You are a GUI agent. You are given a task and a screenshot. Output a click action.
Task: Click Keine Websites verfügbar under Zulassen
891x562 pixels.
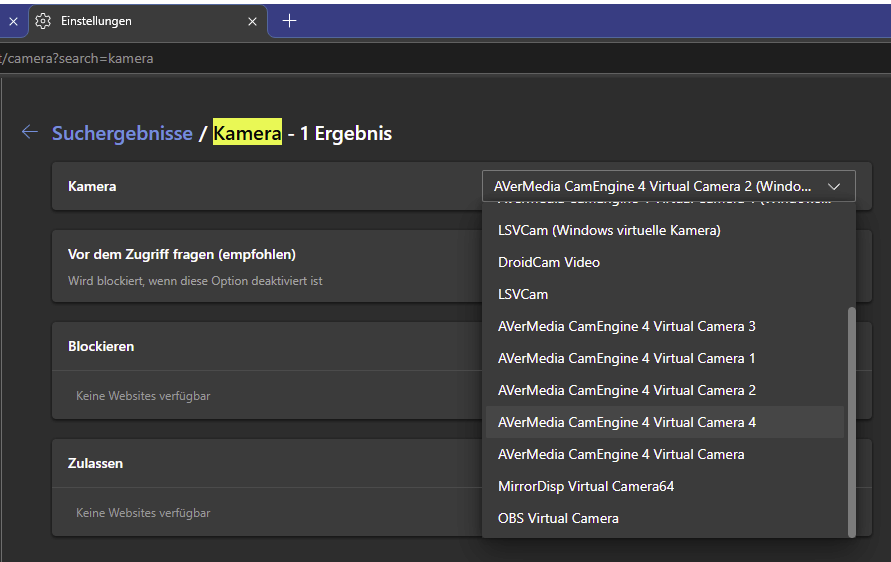point(143,513)
